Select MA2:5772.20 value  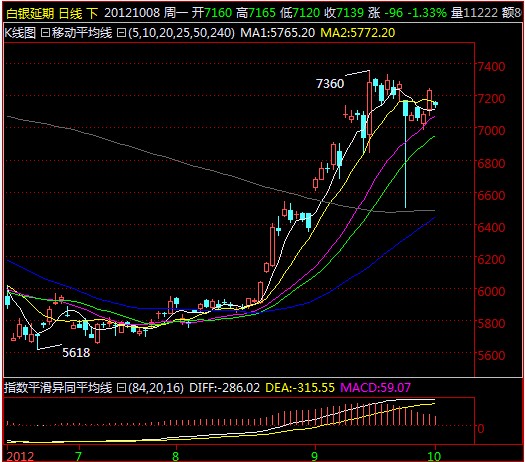[358, 33]
